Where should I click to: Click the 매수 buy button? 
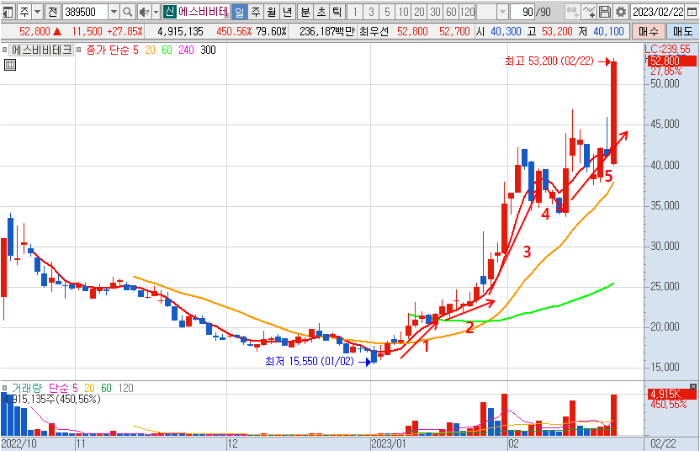[x=648, y=32]
